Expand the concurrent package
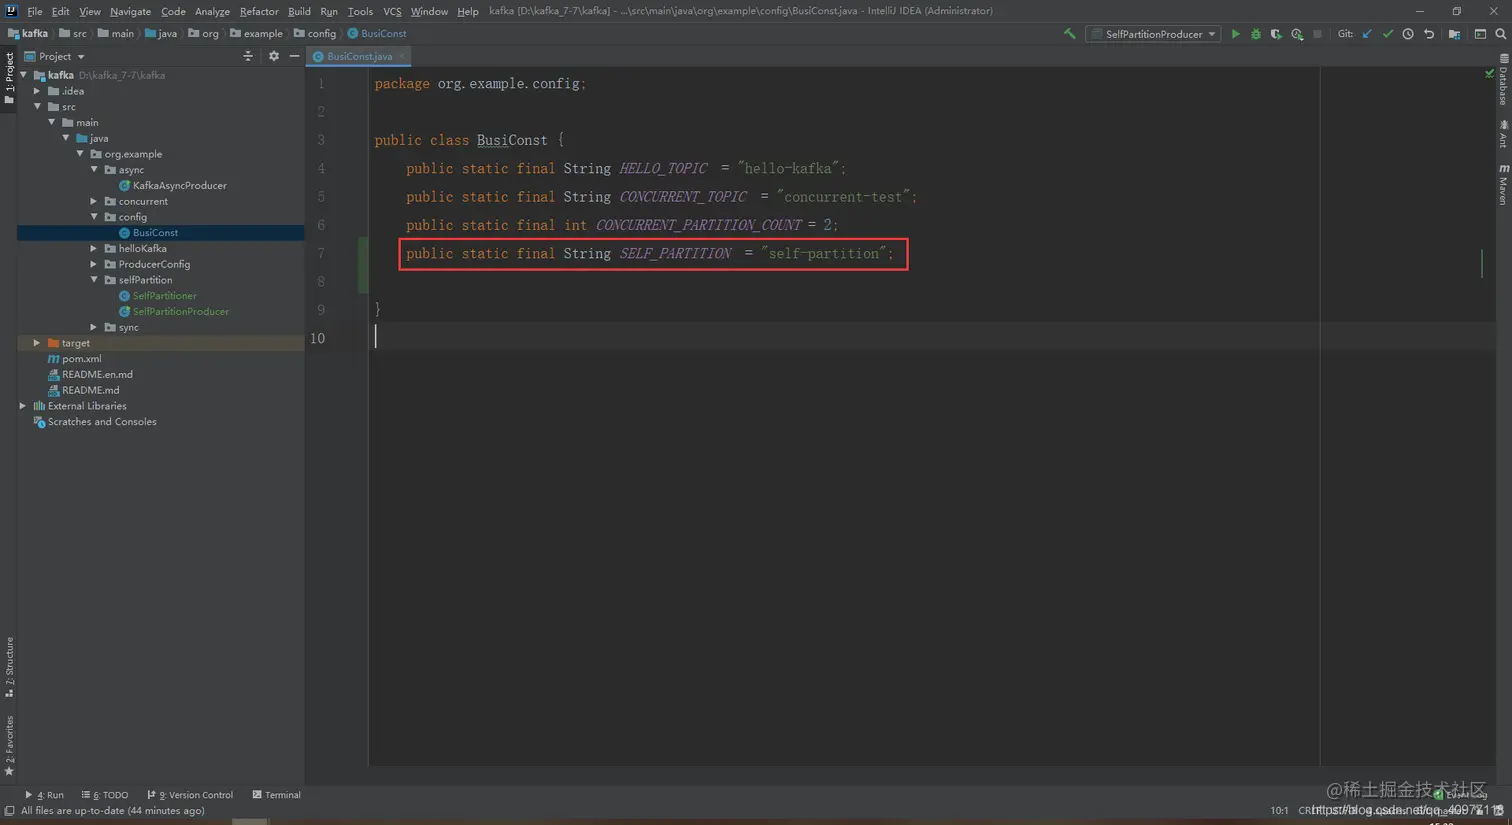The image size is (1512, 825). click(94, 201)
